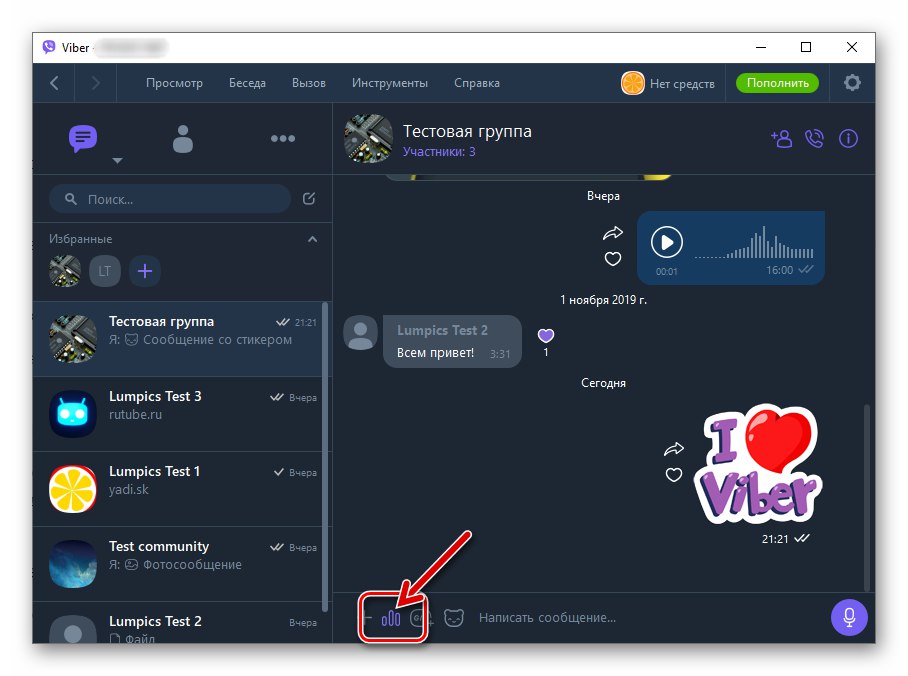Click Нет средств balance label

tap(682, 83)
